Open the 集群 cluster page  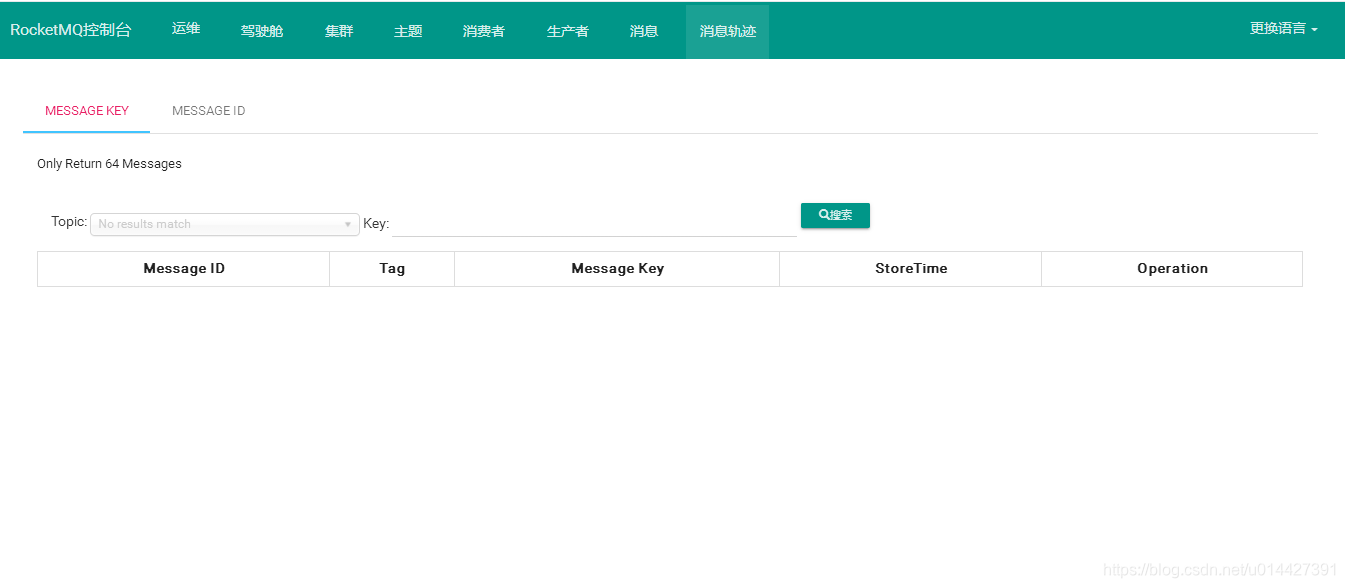coord(339,31)
